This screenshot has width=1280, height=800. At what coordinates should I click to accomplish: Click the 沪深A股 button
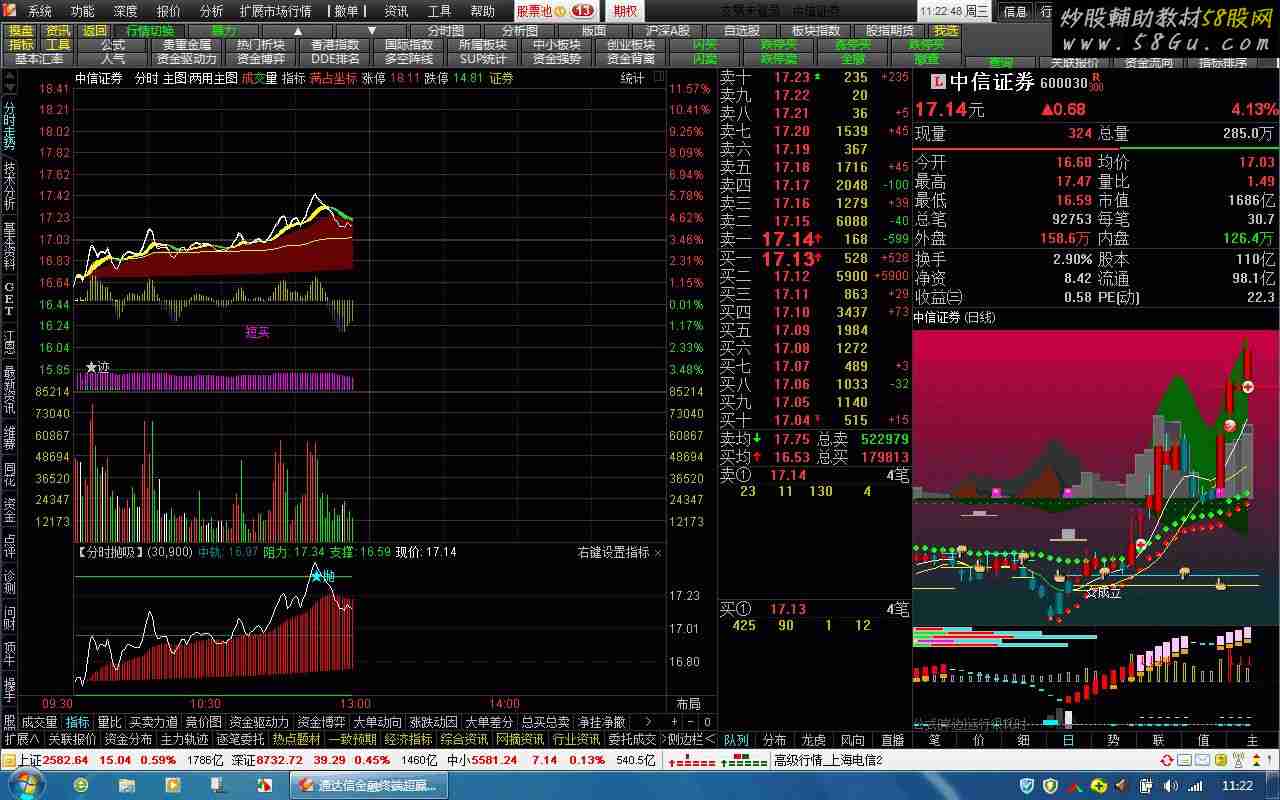tap(668, 31)
